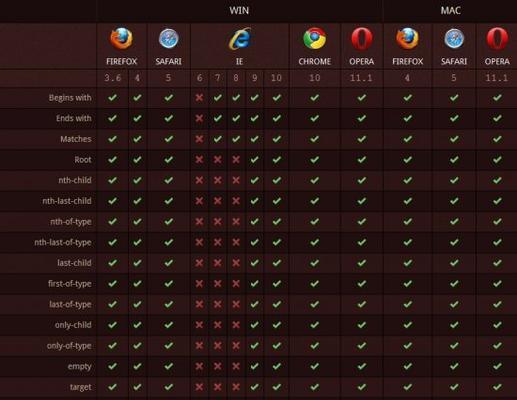Click the FIREFOX label under MAC
The height and width of the screenshot is (400, 517).
tap(408, 62)
